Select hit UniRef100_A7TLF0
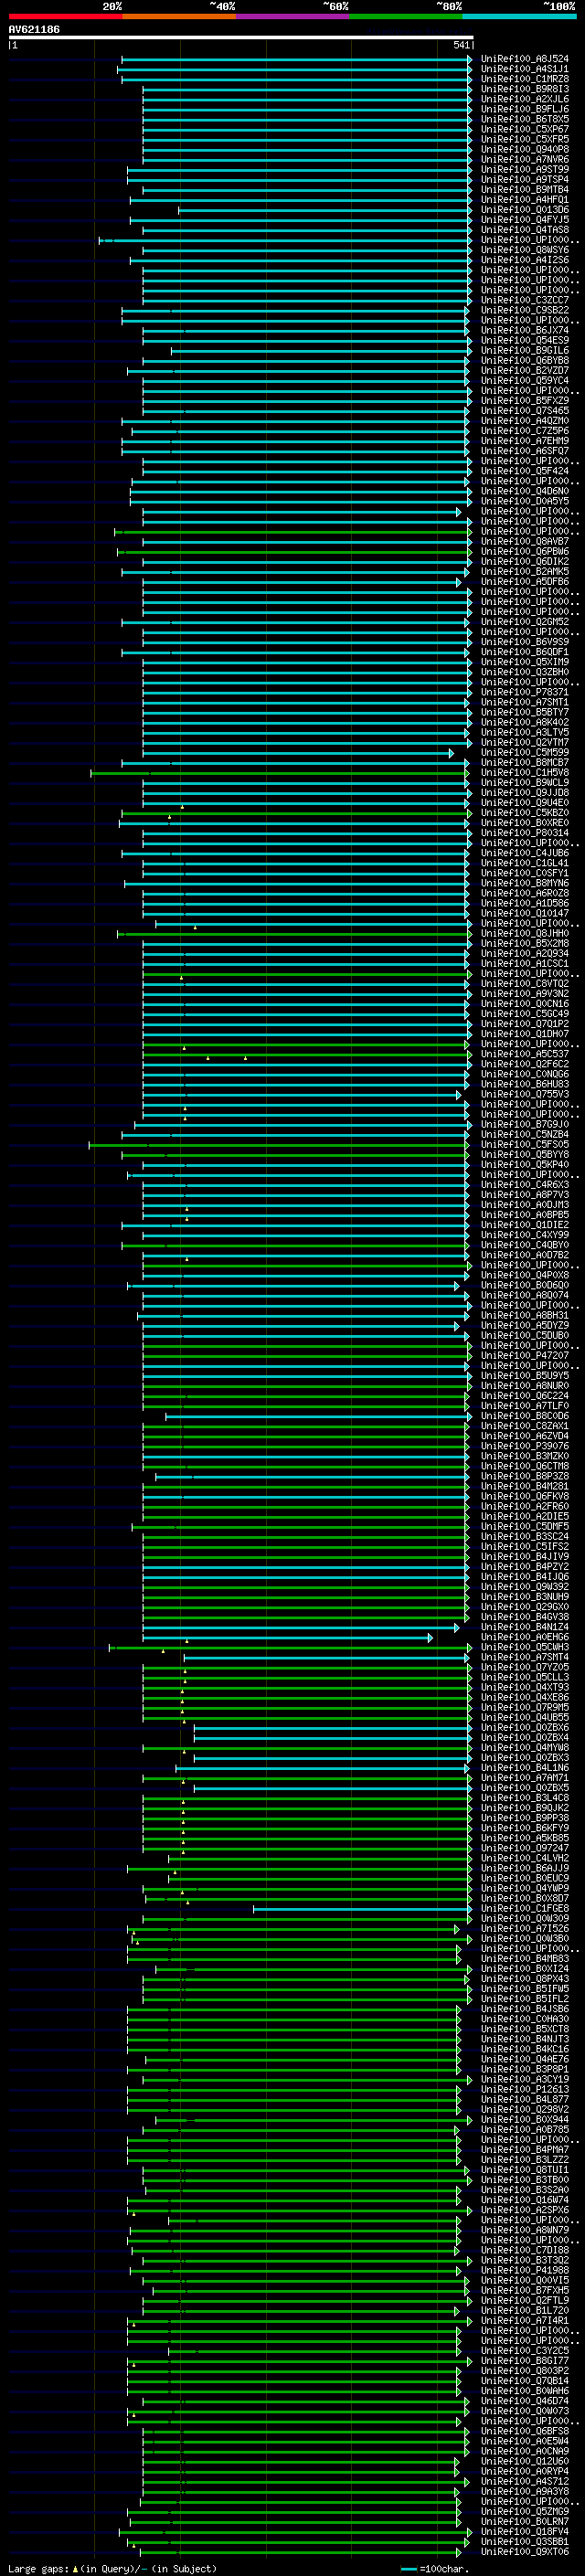 [x=525, y=1405]
